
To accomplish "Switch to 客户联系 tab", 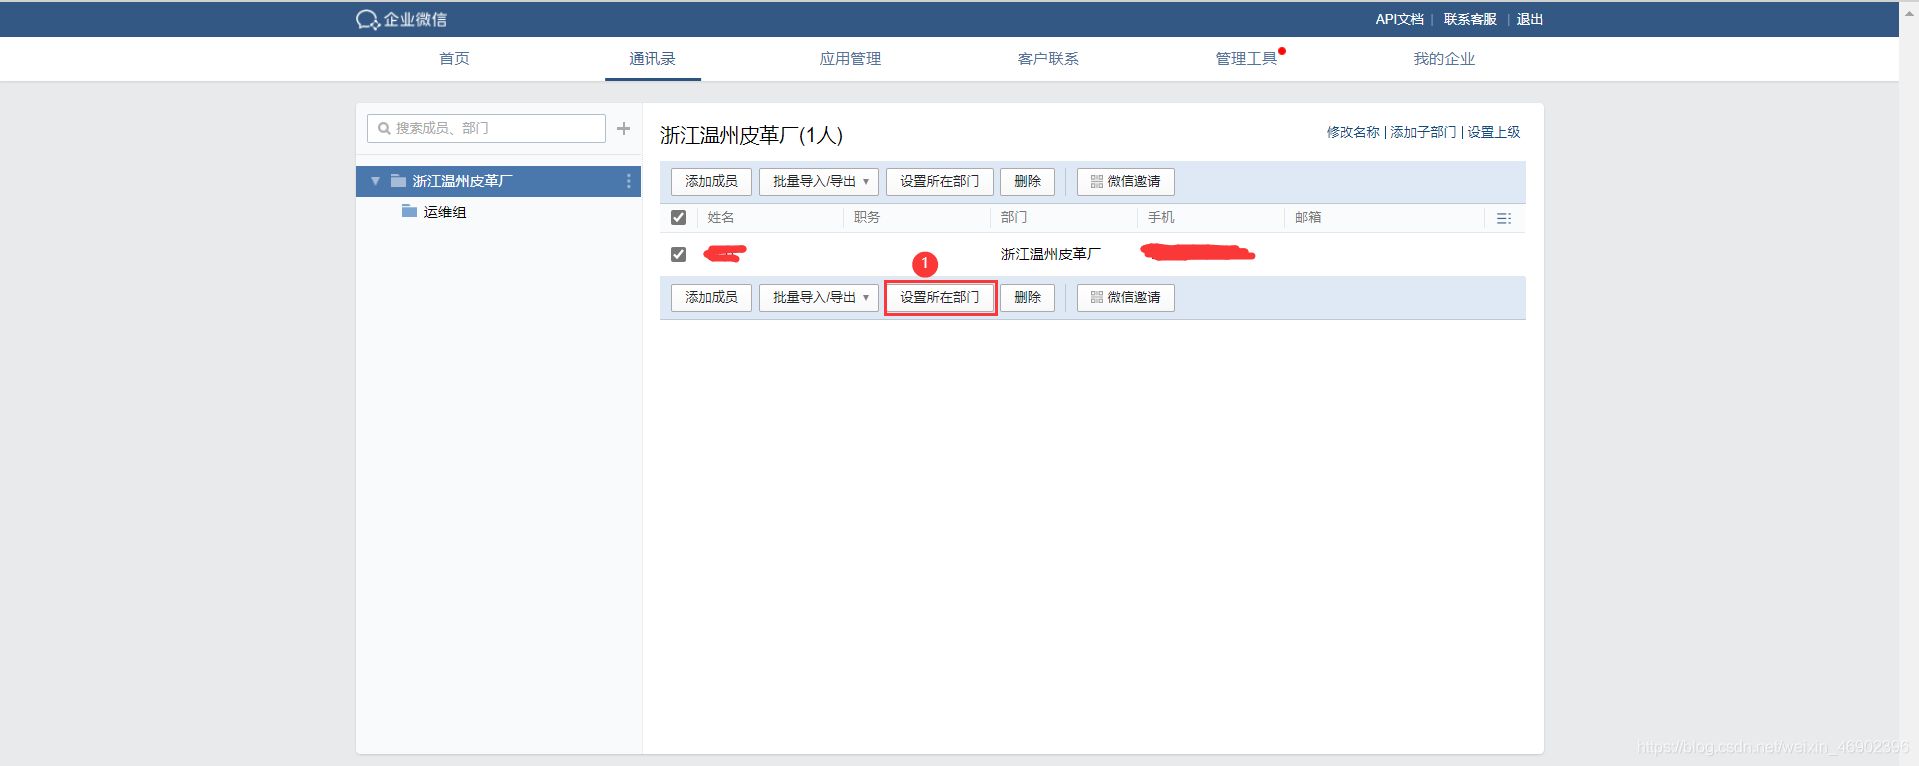I will (x=1048, y=59).
